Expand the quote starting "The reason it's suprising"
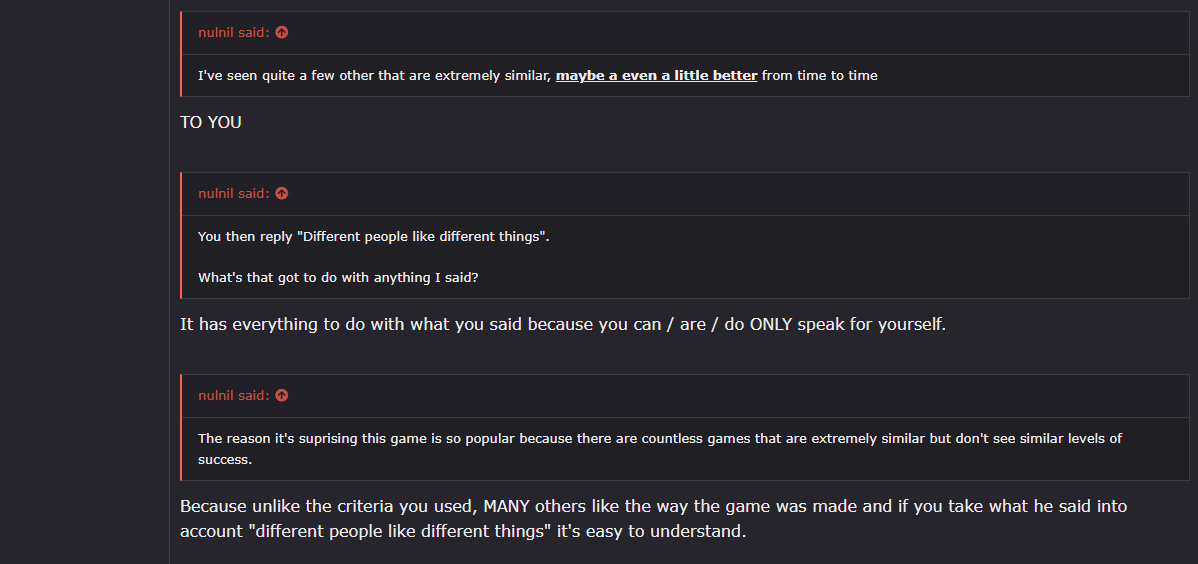Image resolution: width=1198 pixels, height=564 pixels. 685,449
